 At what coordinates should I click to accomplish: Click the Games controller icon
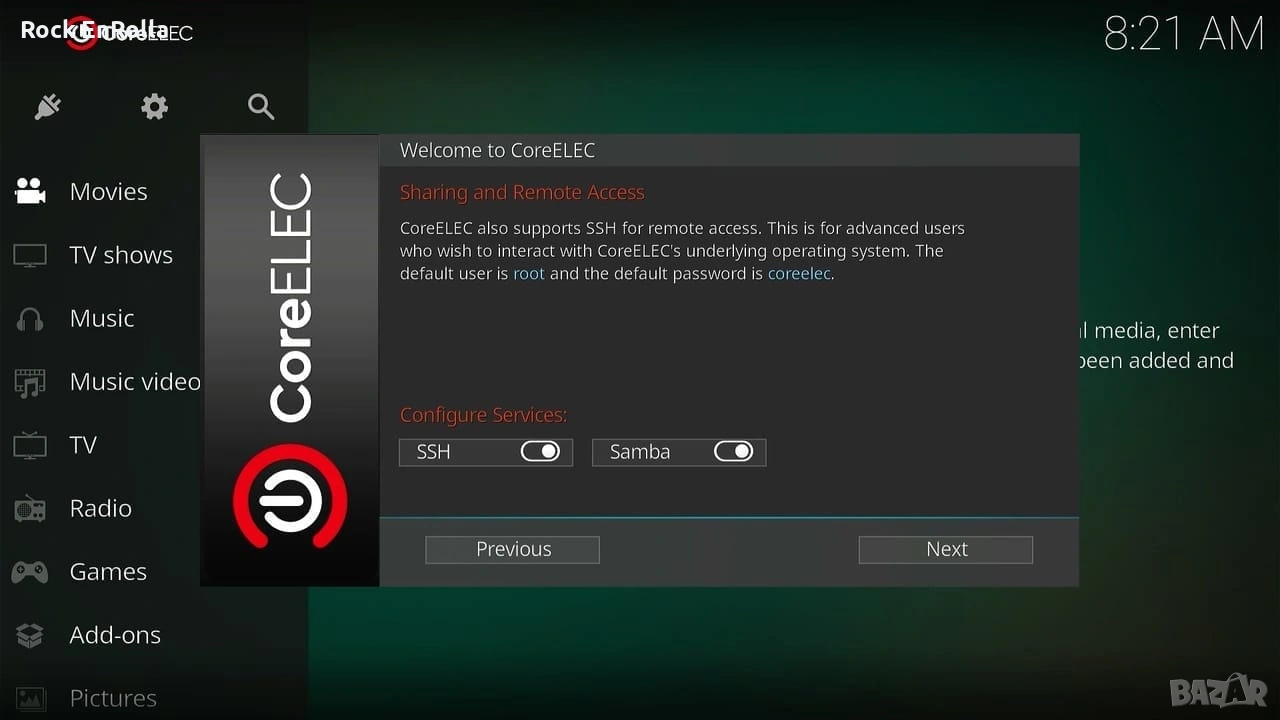coord(30,572)
